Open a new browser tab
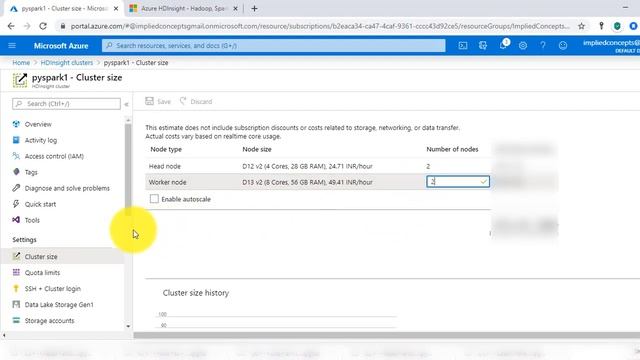Viewport: 640px width, 360px height. click(254, 8)
